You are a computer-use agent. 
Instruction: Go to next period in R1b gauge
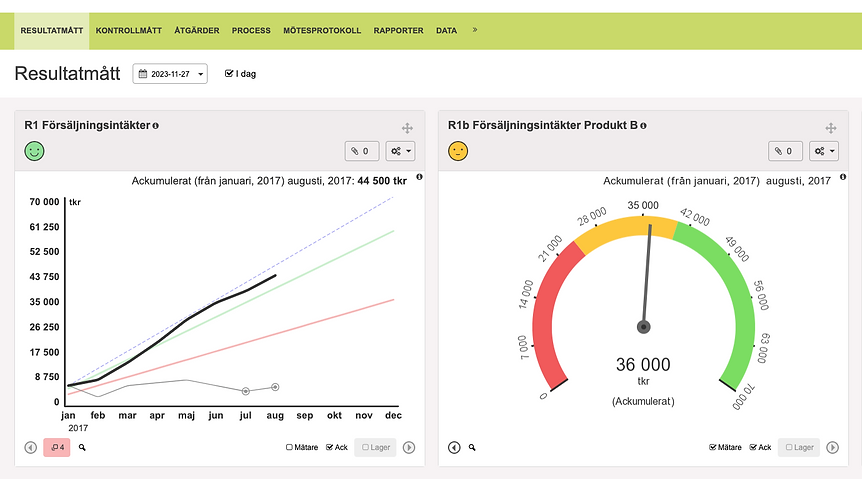pos(833,448)
